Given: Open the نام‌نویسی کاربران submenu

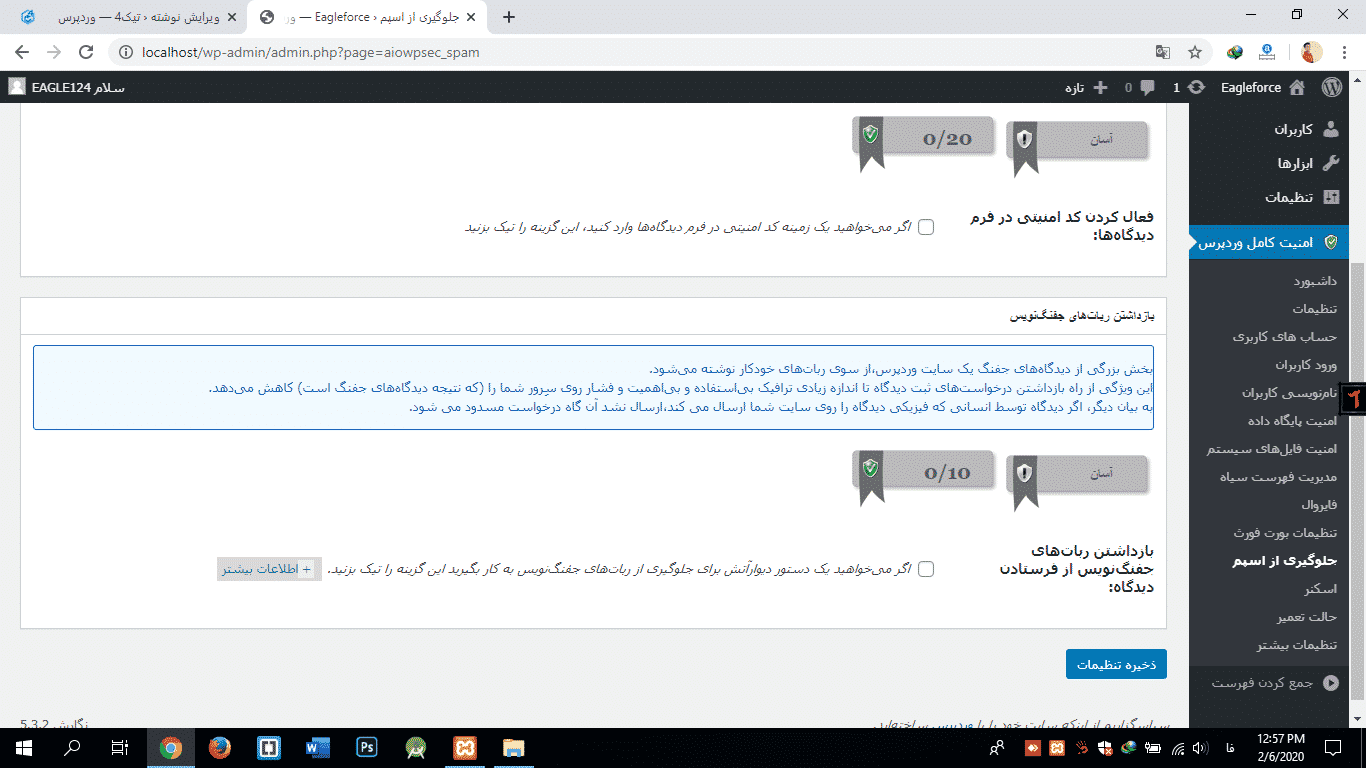Looking at the screenshot, I should pyautogui.click(x=1289, y=393).
